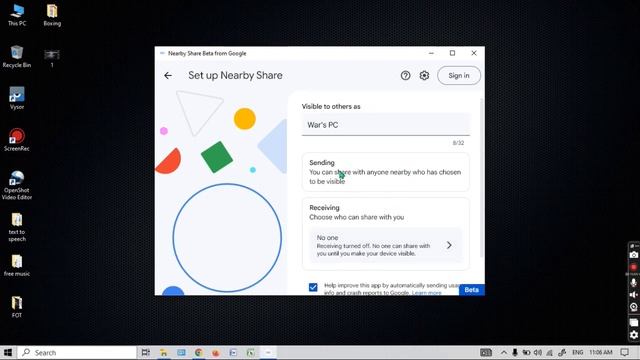
Task: Switch to the active Nearby Share taskbar item
Action: point(268,352)
